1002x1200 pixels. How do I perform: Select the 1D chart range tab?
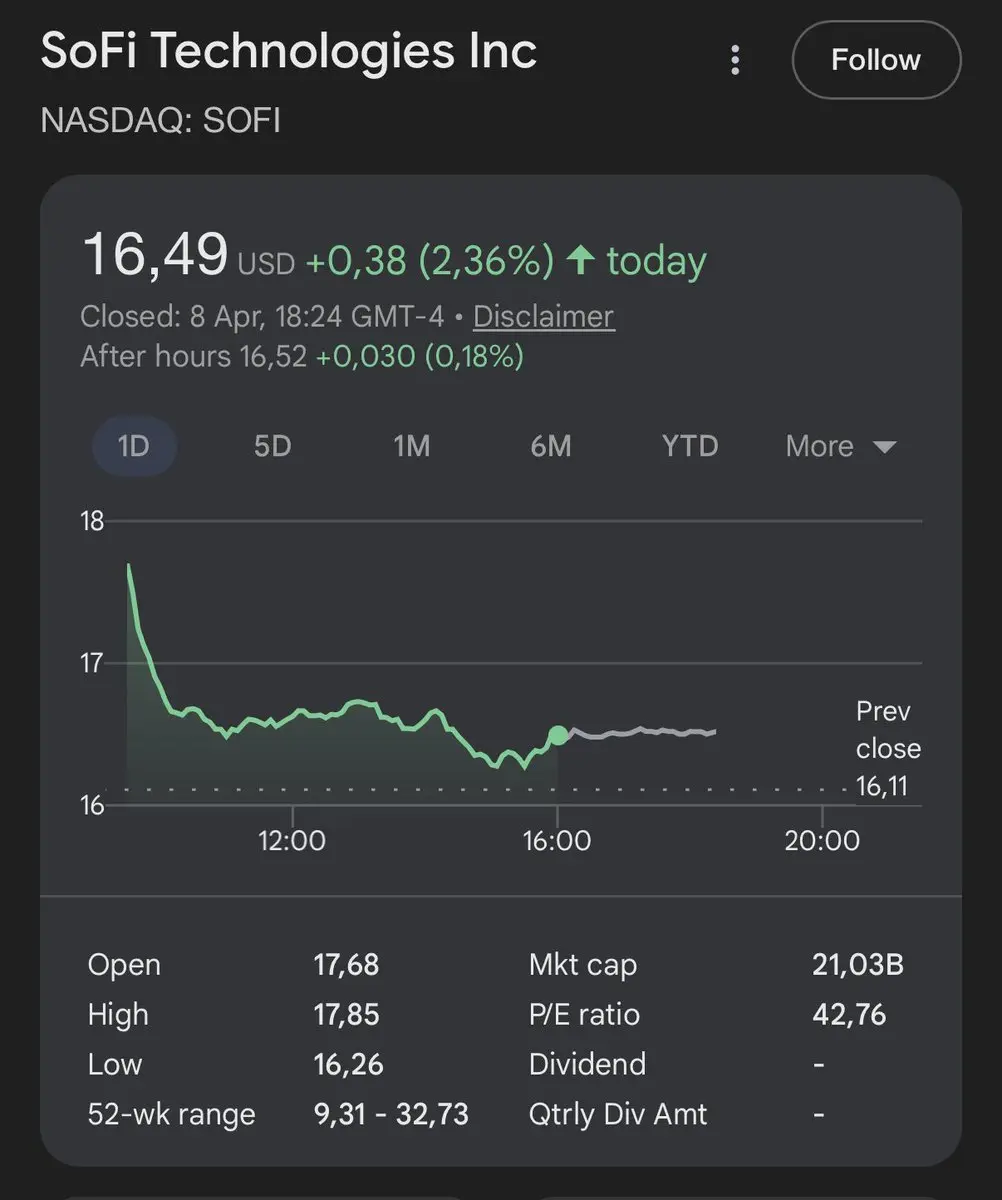pos(134,446)
